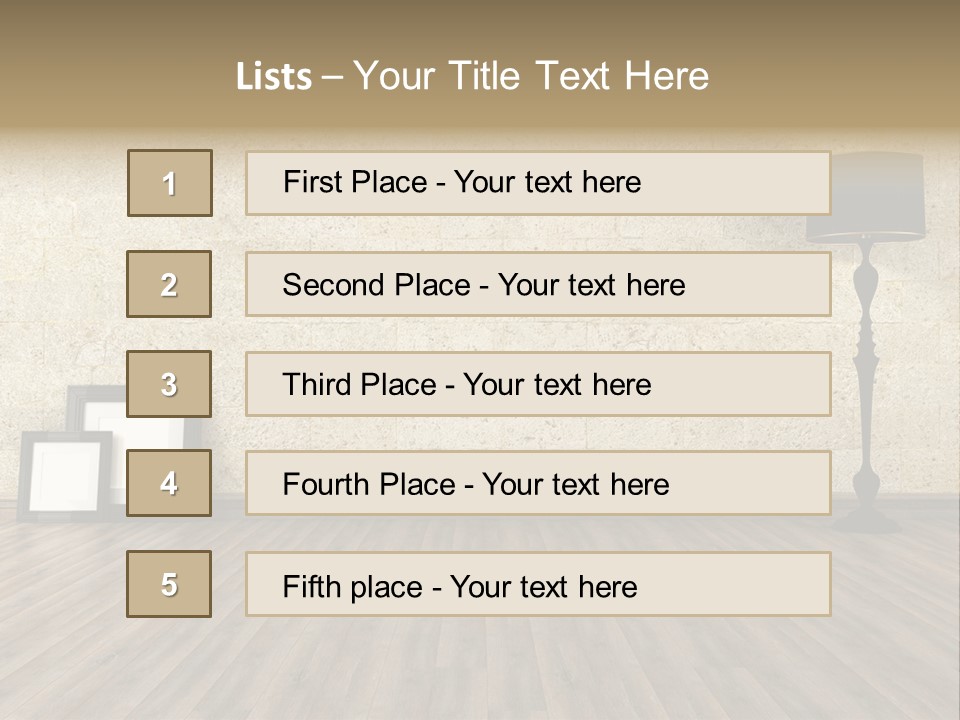Click the wooden floor background

(480, 667)
